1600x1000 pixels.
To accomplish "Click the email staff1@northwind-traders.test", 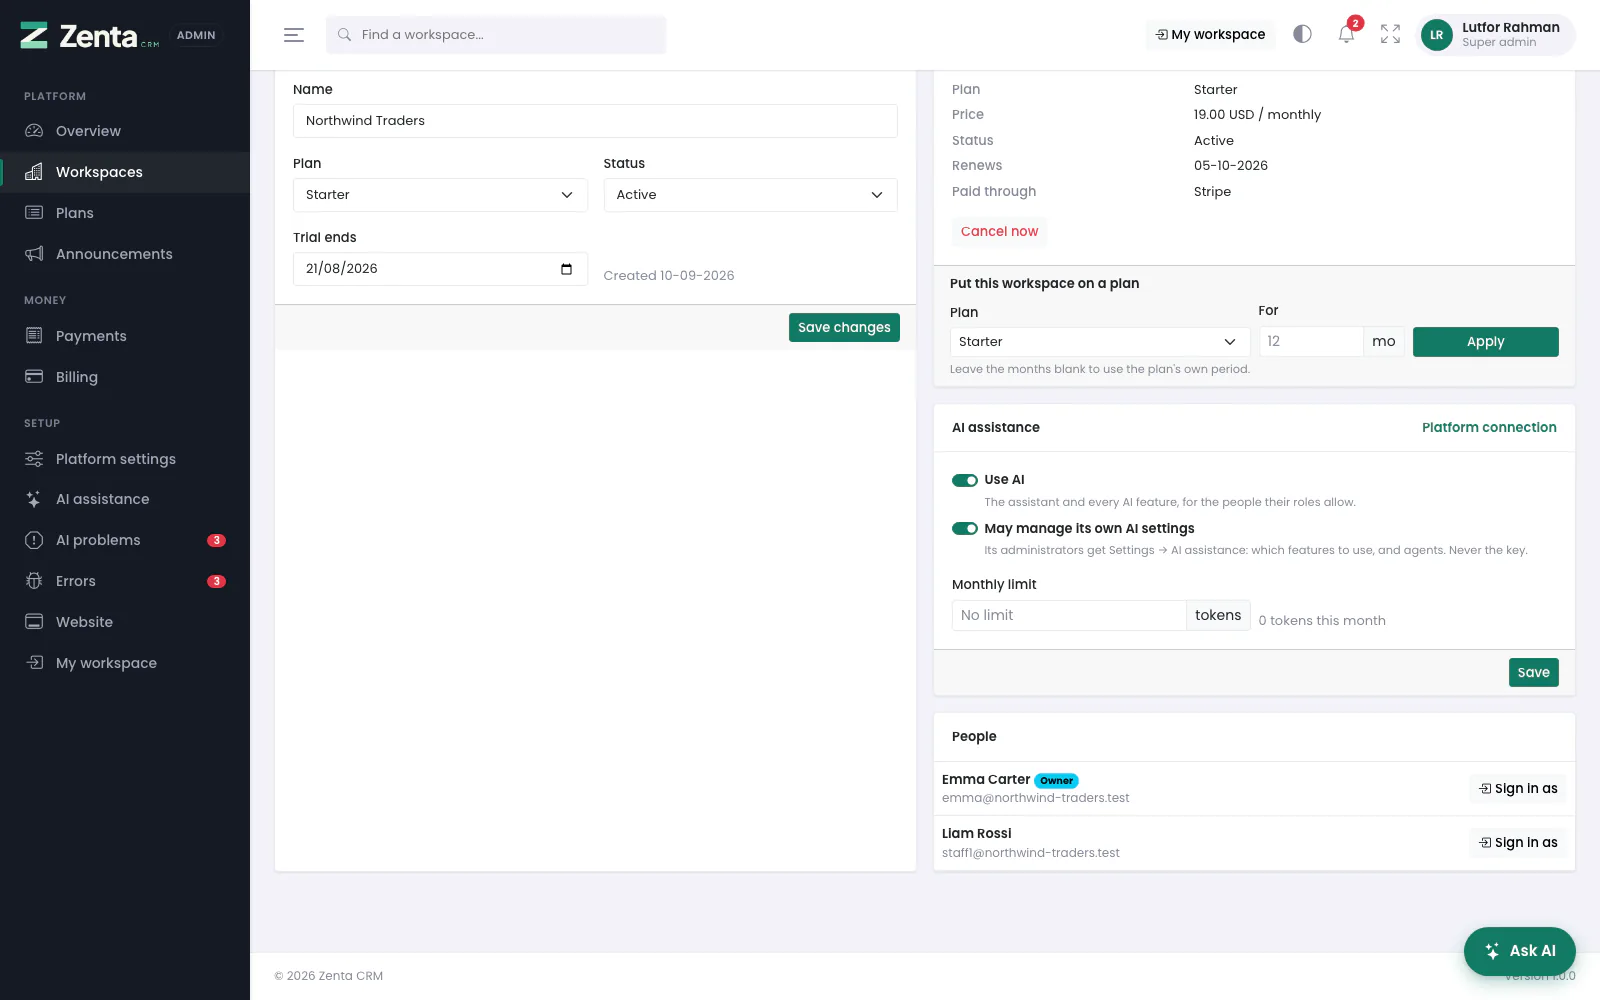I will tap(1030, 854).
